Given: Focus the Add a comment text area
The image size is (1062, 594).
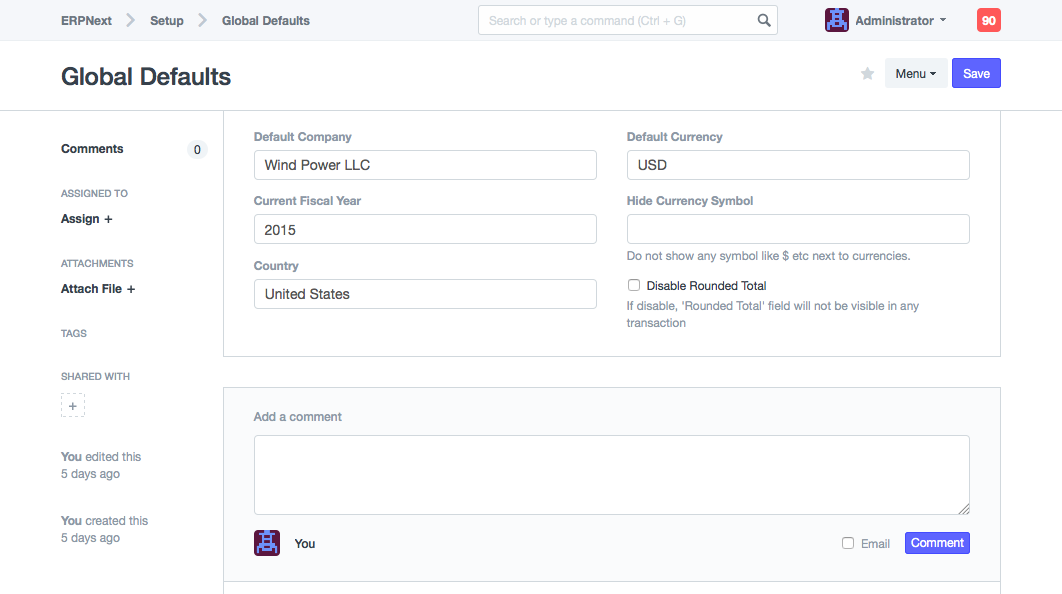Looking at the screenshot, I should (611, 475).
